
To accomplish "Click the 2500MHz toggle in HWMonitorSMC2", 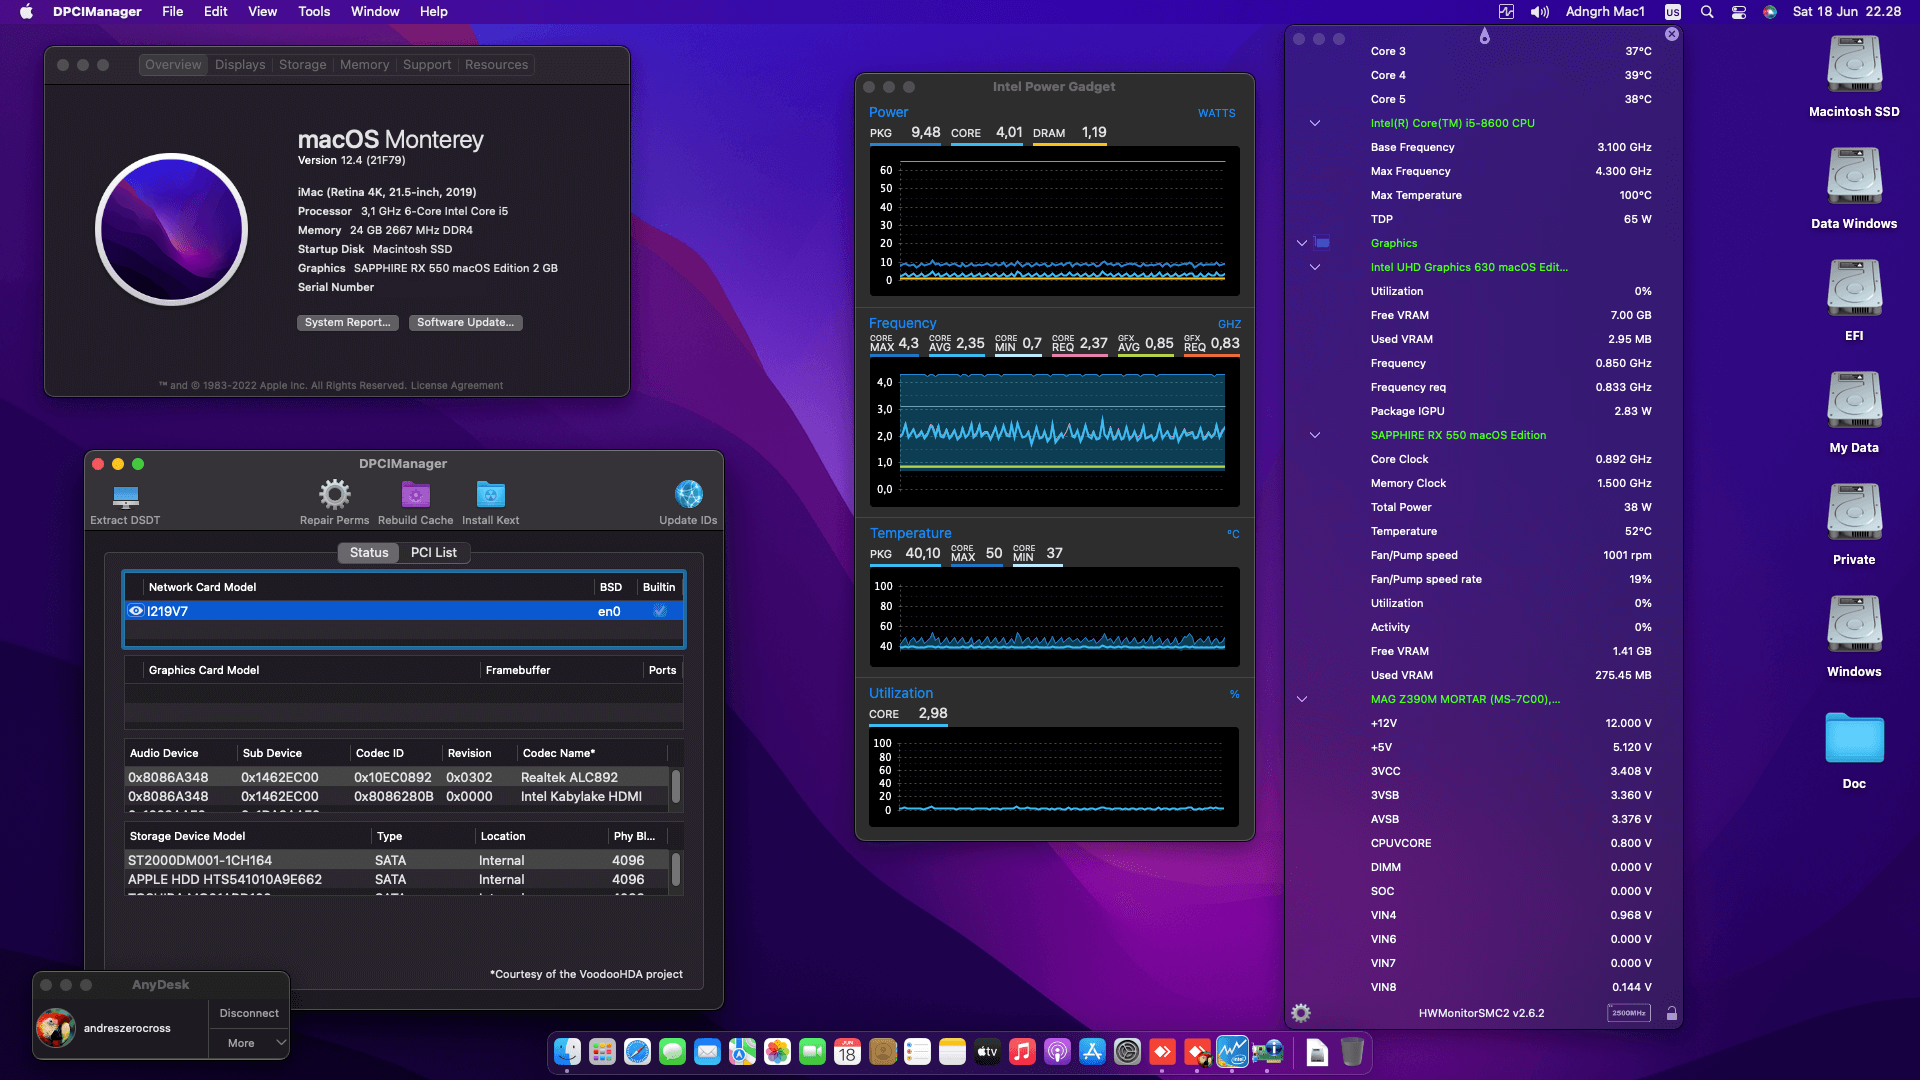I will point(1628,1013).
